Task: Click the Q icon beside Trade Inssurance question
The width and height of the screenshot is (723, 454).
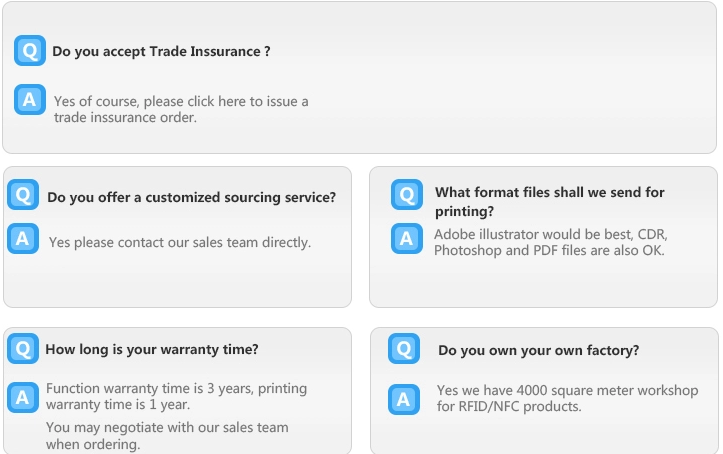Action: pos(30,50)
